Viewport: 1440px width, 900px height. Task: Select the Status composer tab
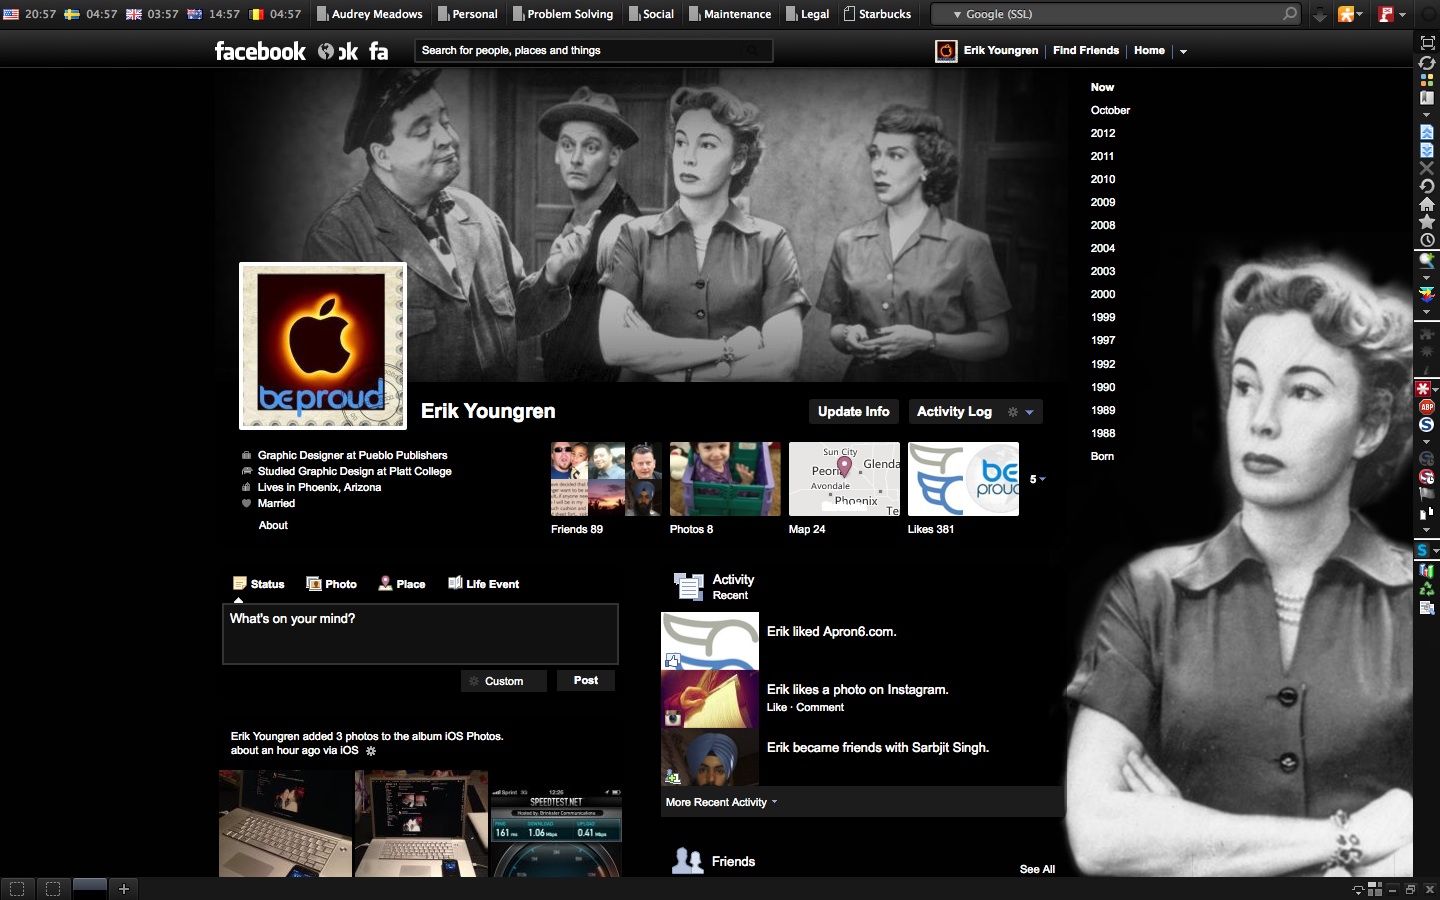pyautogui.click(x=259, y=584)
